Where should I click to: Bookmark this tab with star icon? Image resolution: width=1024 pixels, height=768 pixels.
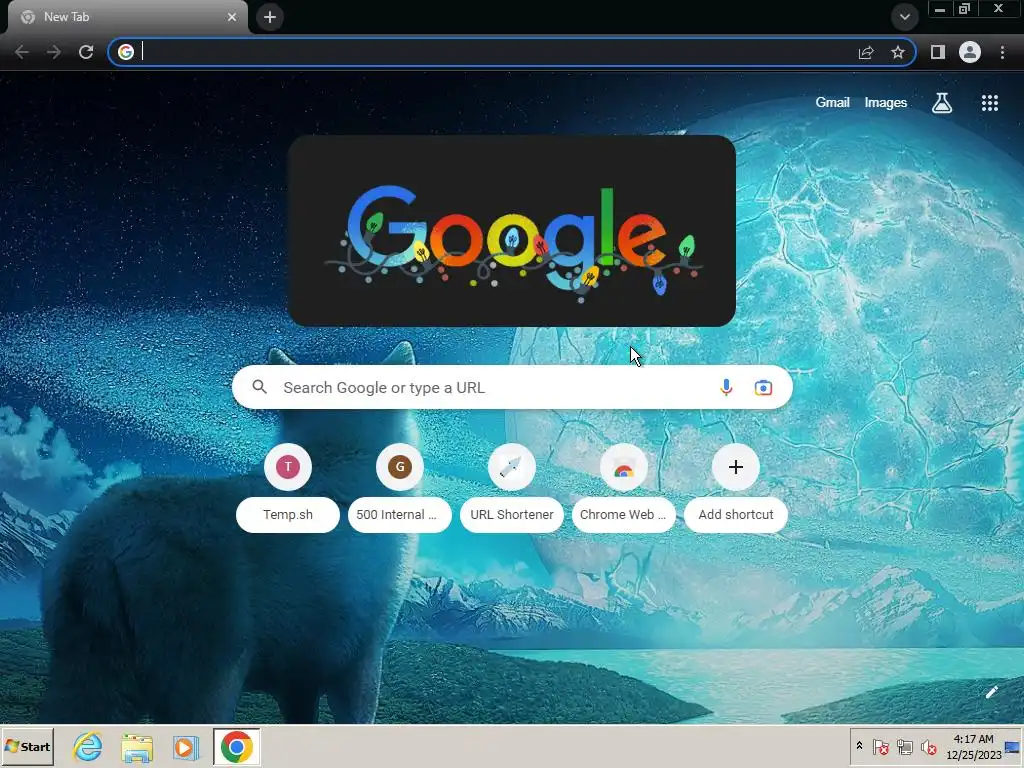pos(898,52)
